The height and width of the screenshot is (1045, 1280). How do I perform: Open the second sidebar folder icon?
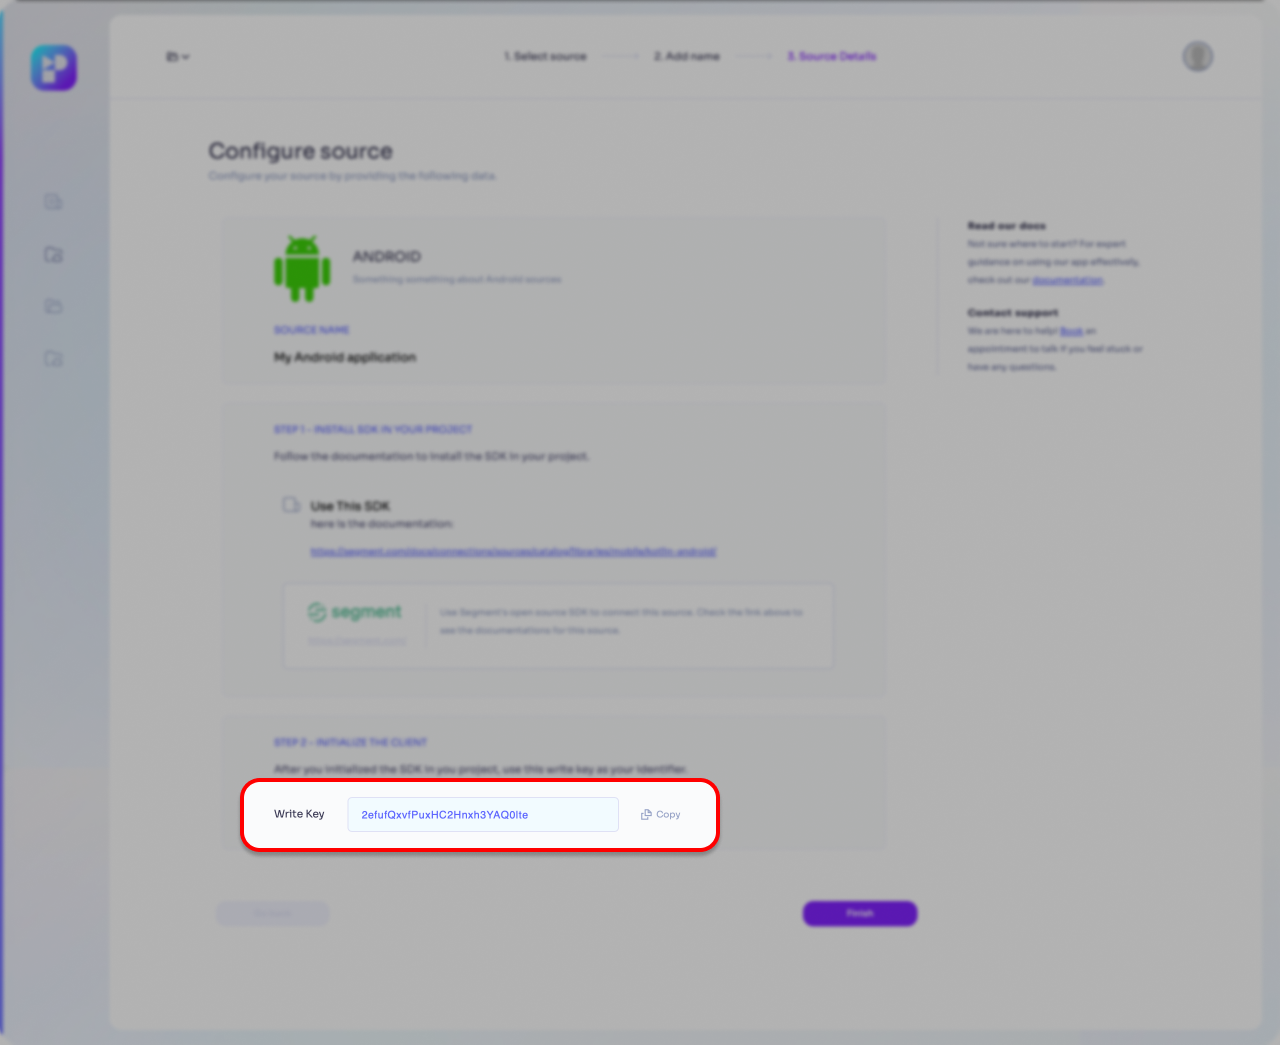[x=54, y=255]
